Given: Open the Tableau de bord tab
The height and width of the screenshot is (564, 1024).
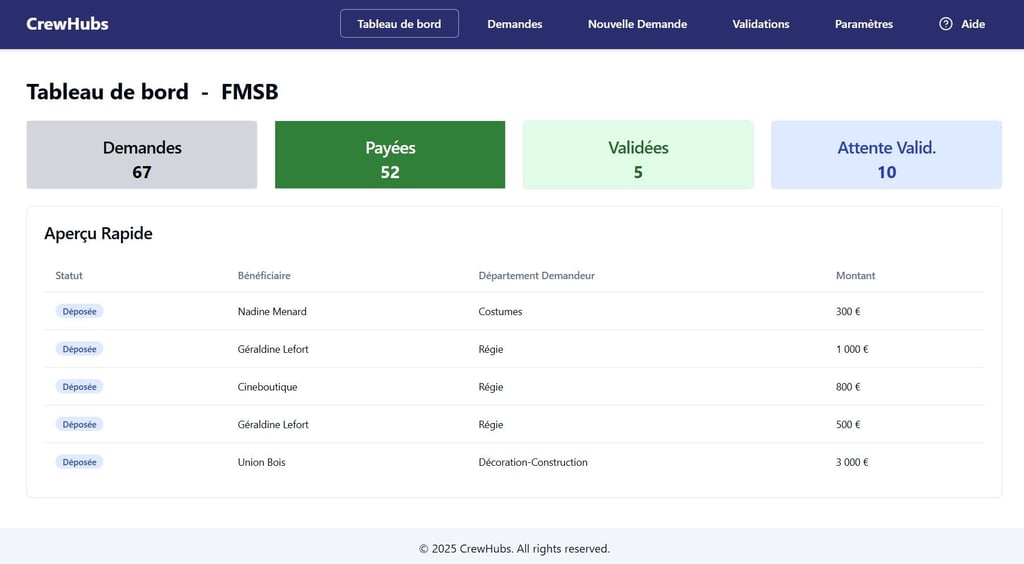Looking at the screenshot, I should coord(399,24).
